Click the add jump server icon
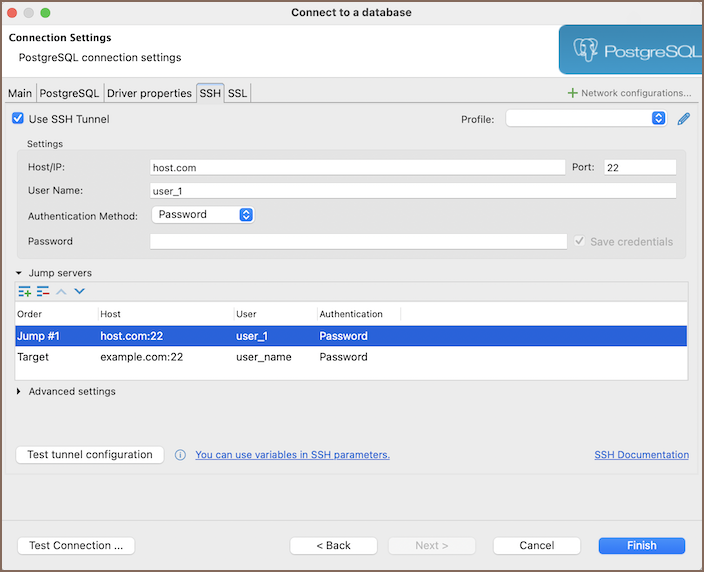Image resolution: width=704 pixels, height=572 pixels. pyautogui.click(x=25, y=291)
